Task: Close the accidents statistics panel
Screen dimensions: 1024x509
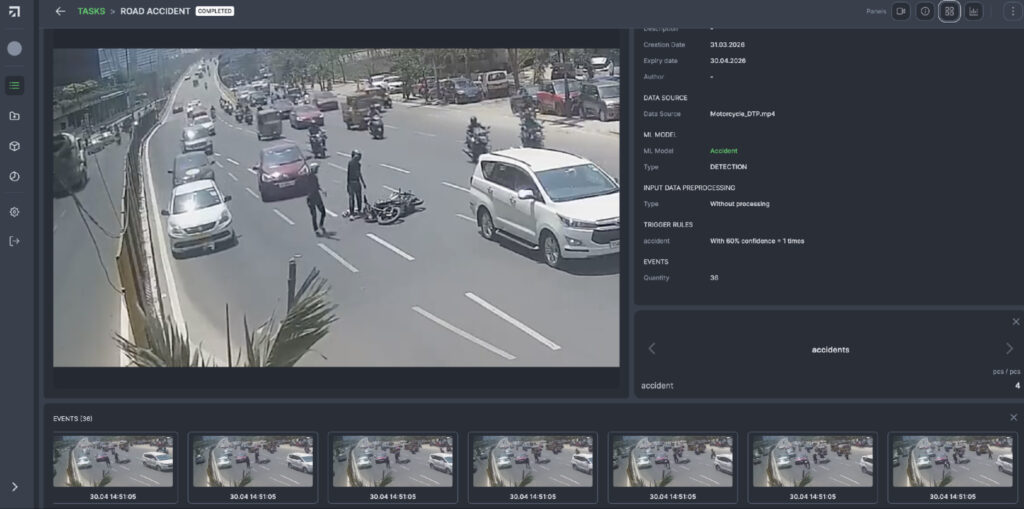Action: coord(1016,321)
